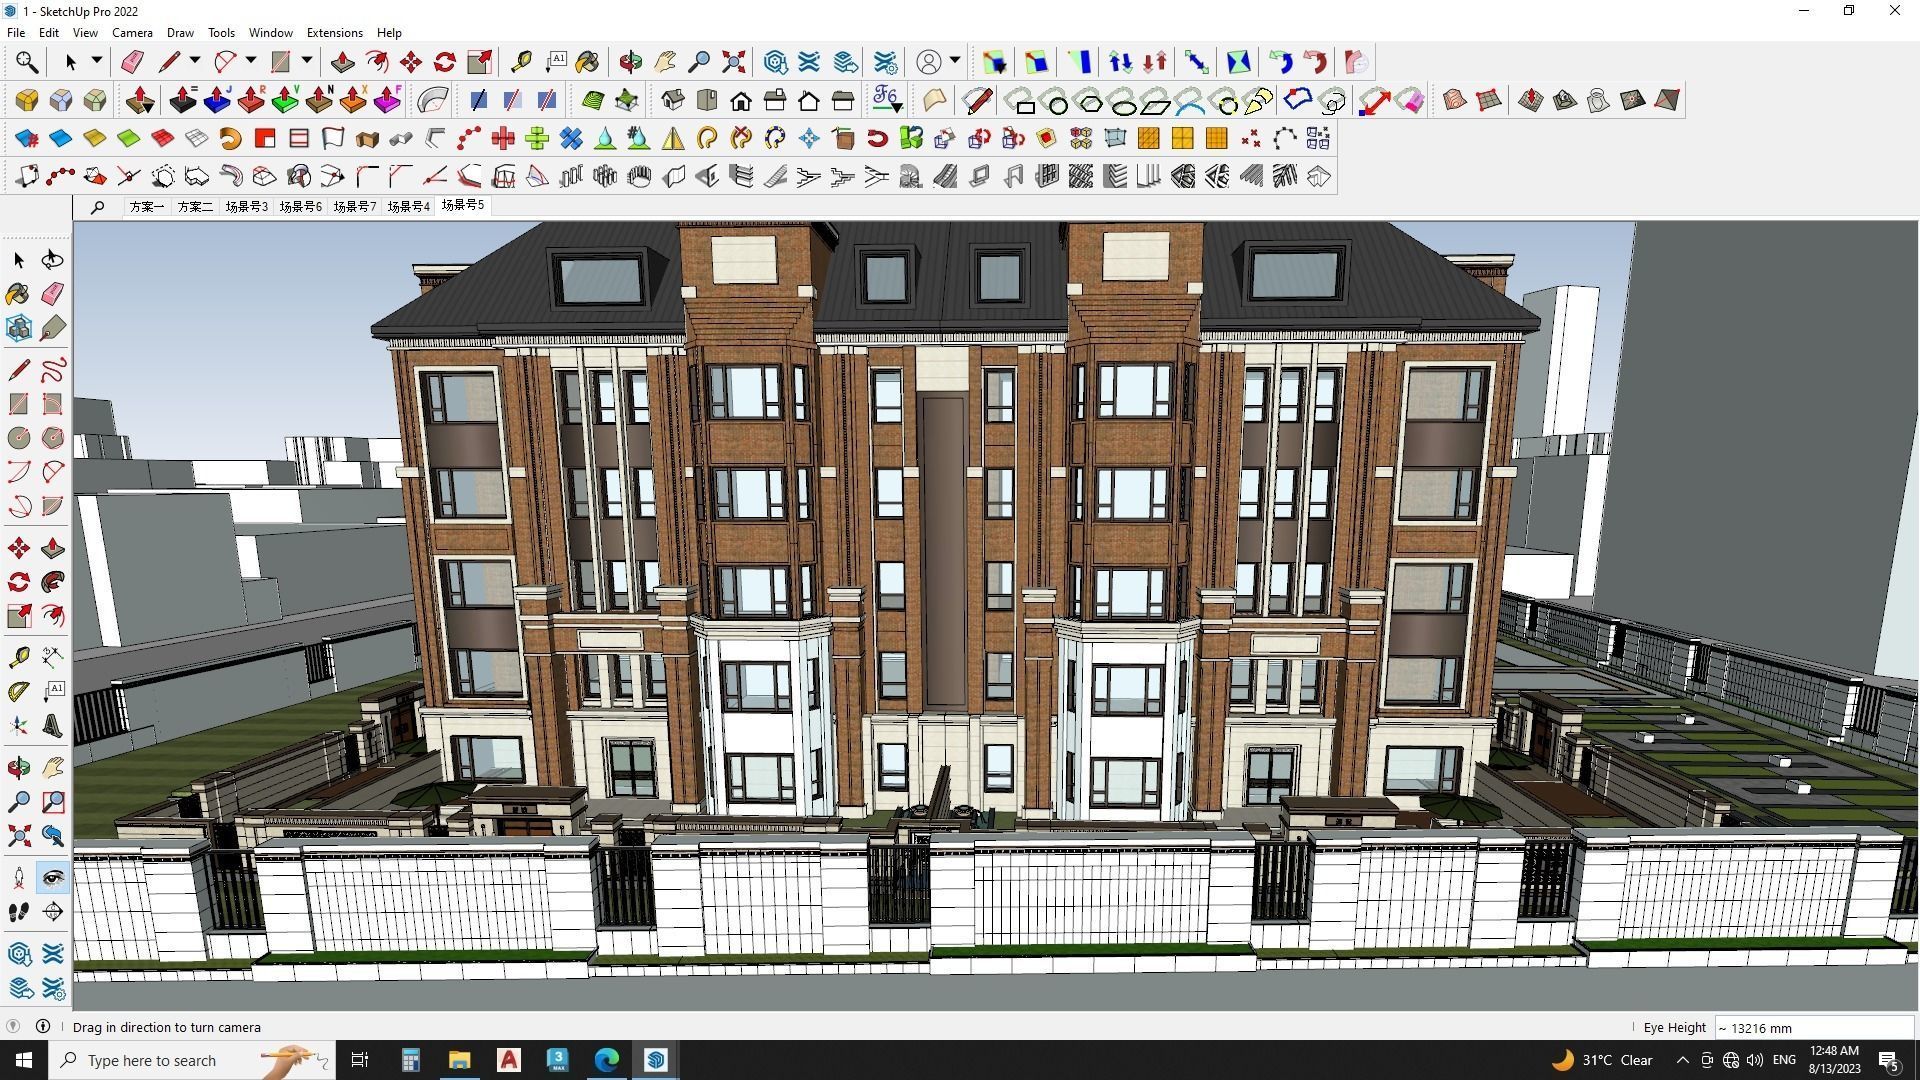The image size is (1920, 1080).
Task: Open Microsoft Edge from the taskbar
Action: pos(607,1060)
